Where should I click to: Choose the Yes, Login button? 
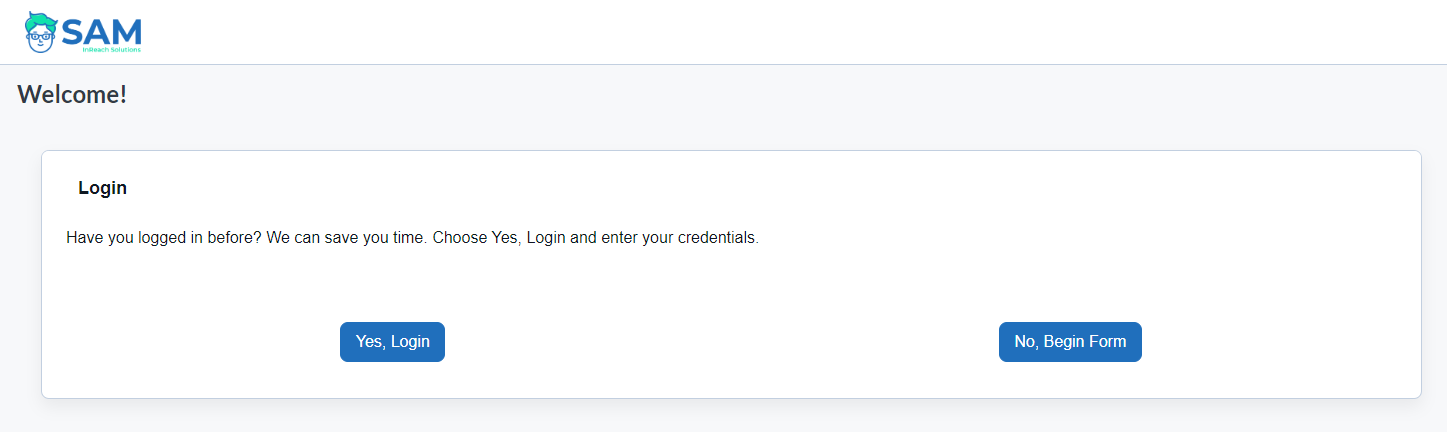pyautogui.click(x=392, y=342)
